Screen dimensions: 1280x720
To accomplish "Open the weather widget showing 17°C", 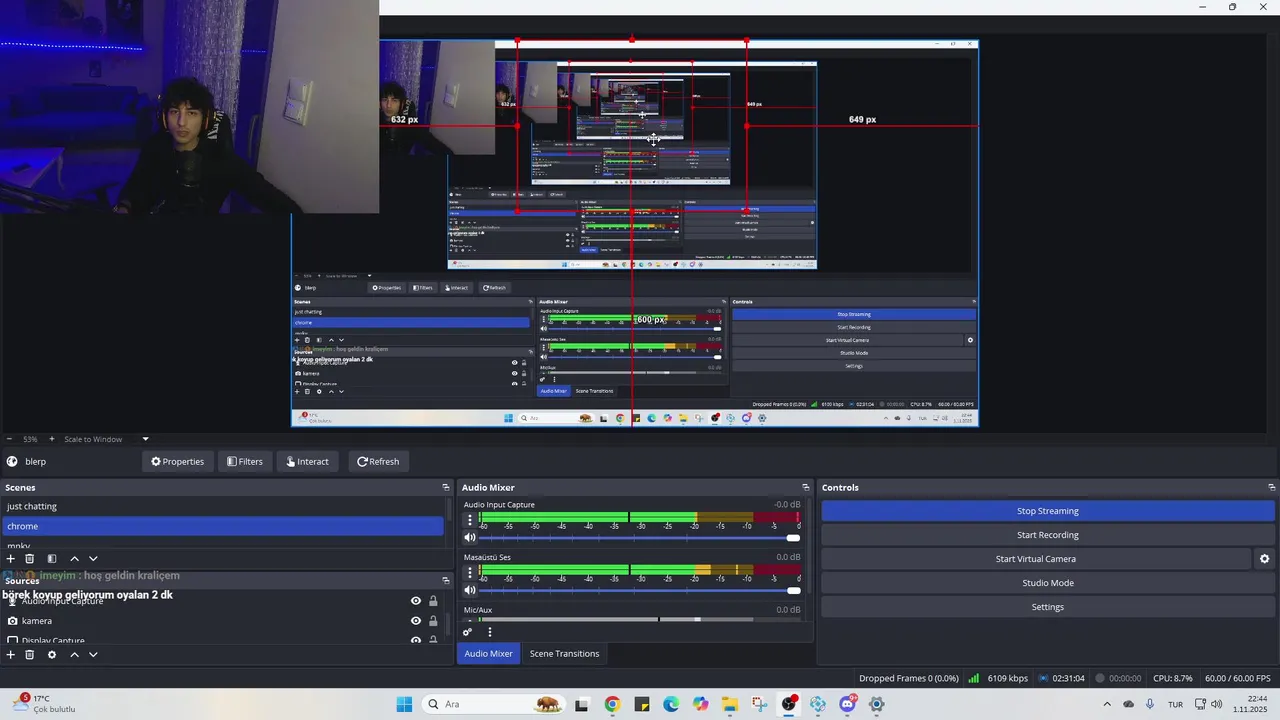I will [45, 704].
